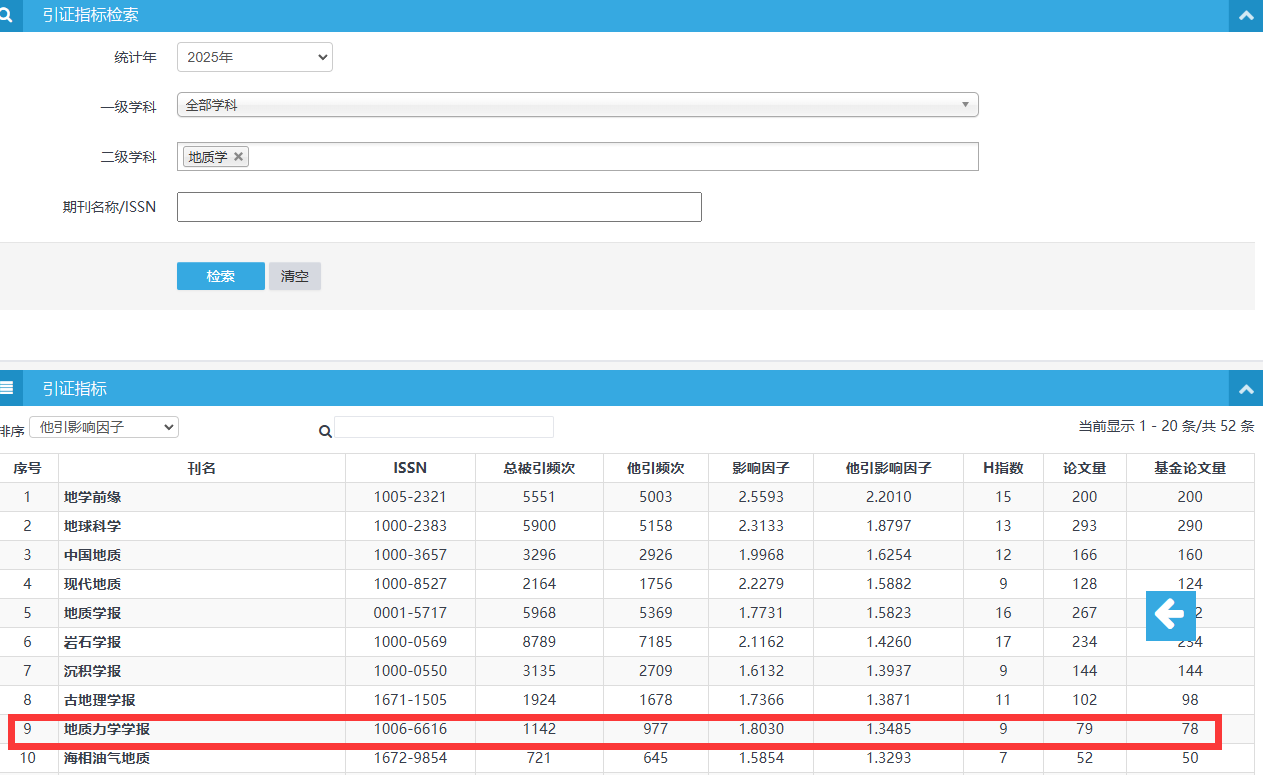Click paper count value 293
Image resolution: width=1263 pixels, height=775 pixels.
(1085, 526)
